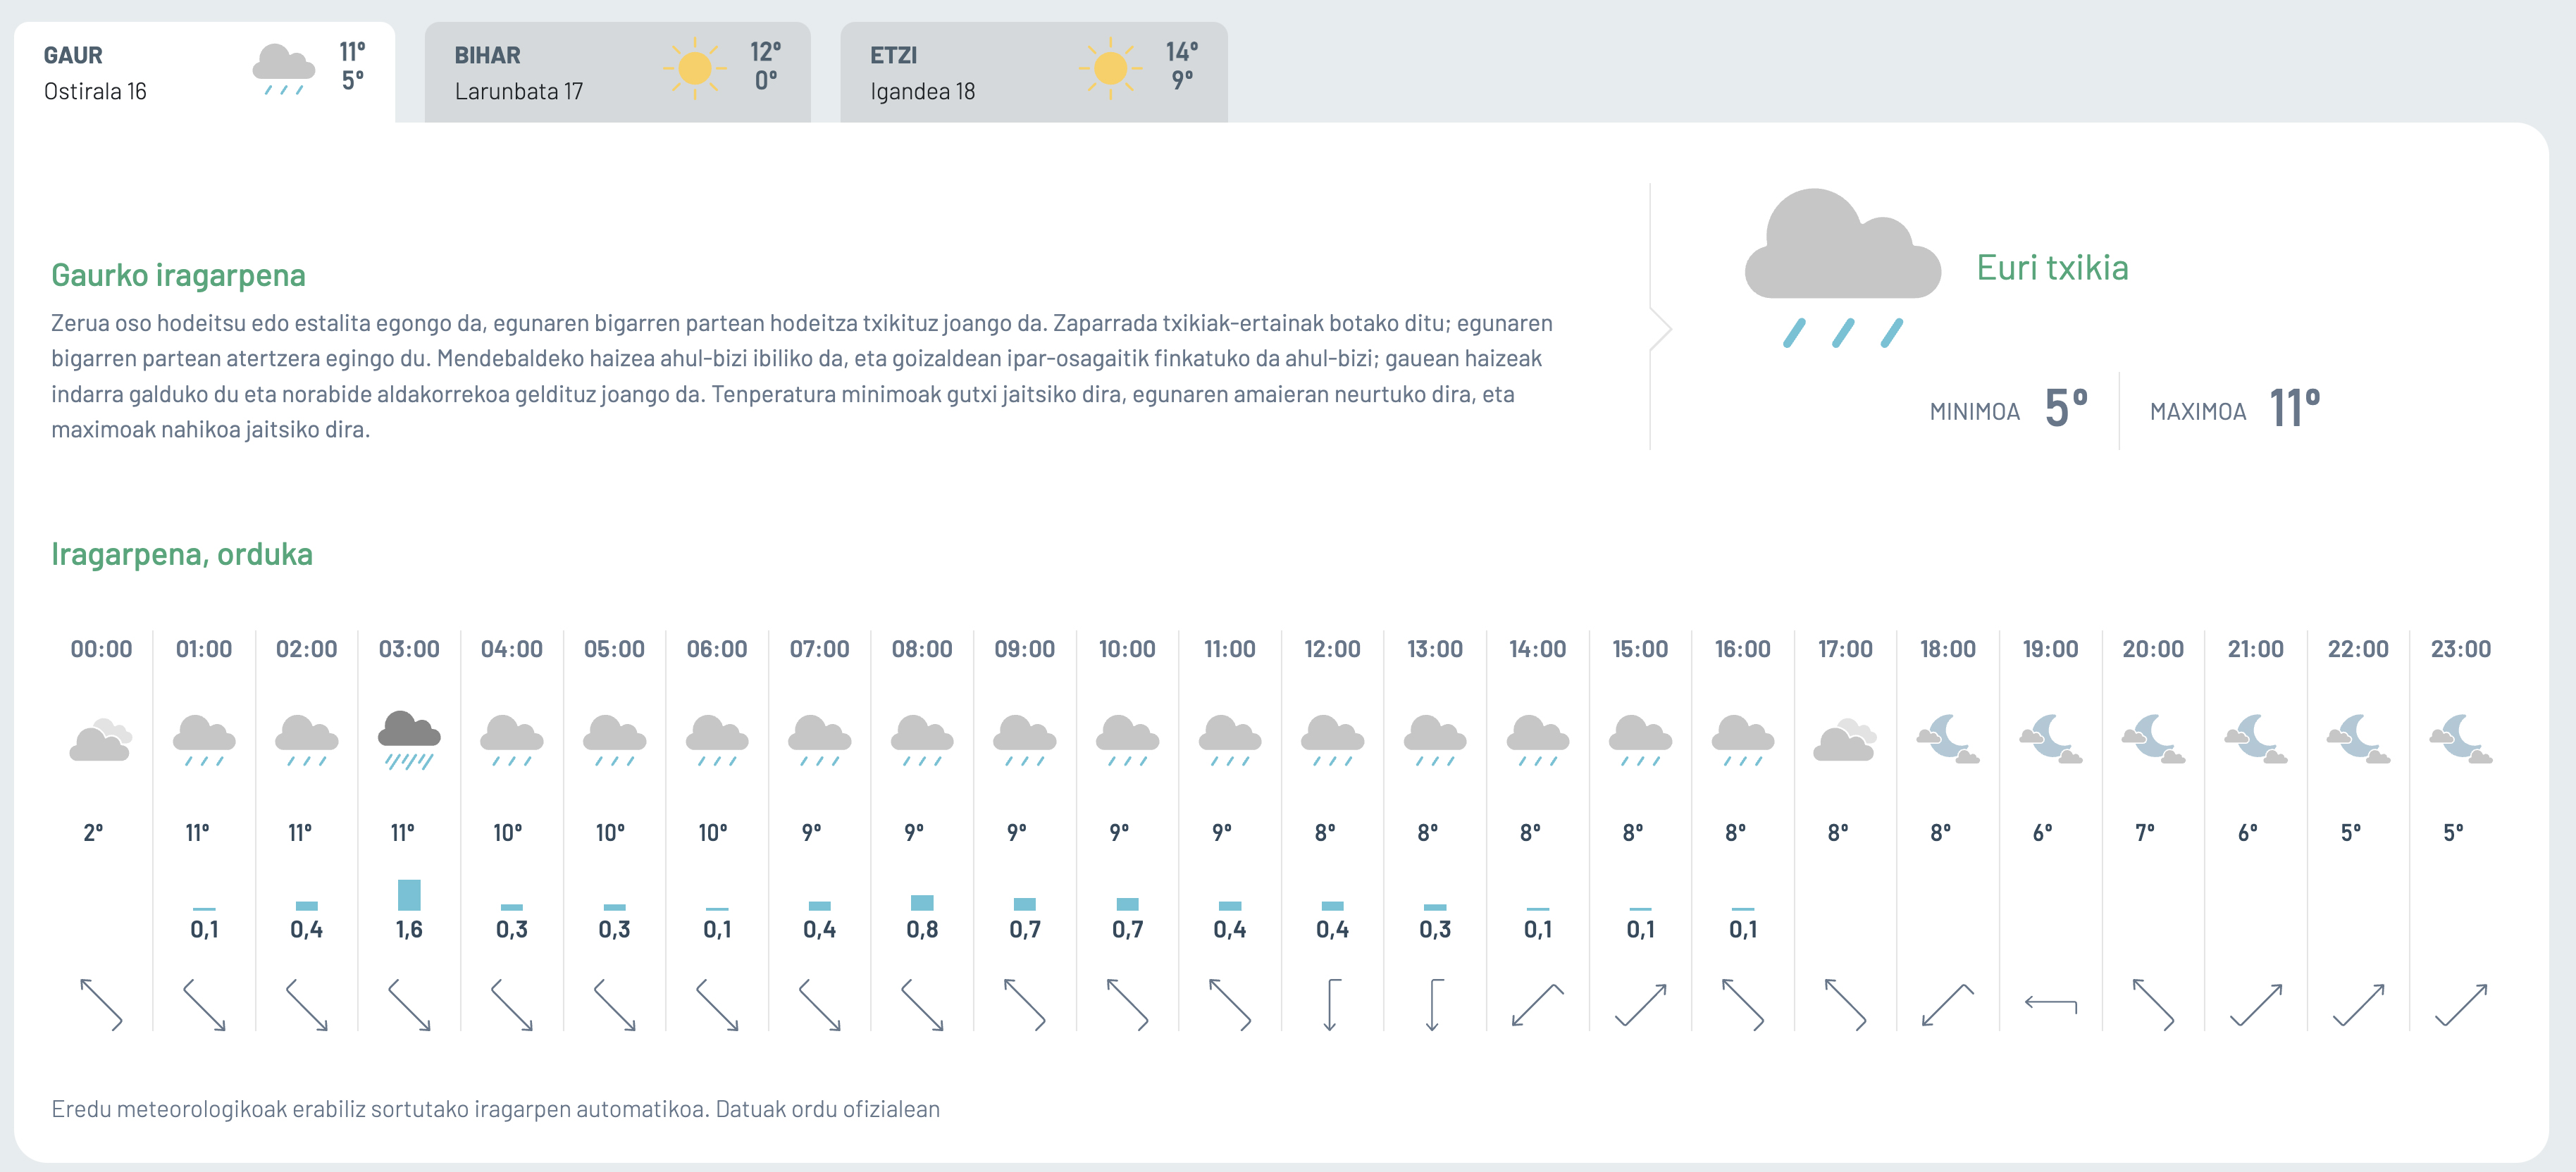
Task: Select the GAUR Ostirala 16 tab
Action: click(x=203, y=72)
